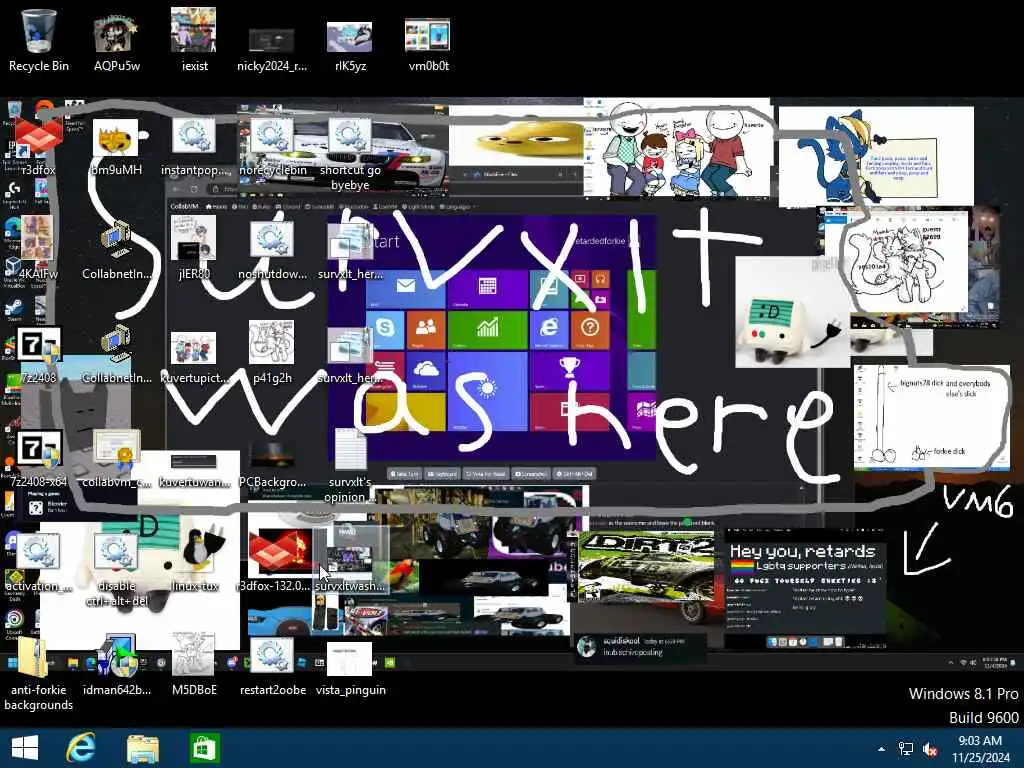The image size is (1024, 768).
Task: Launch Internet Explorer from the taskbar
Action: (81, 748)
